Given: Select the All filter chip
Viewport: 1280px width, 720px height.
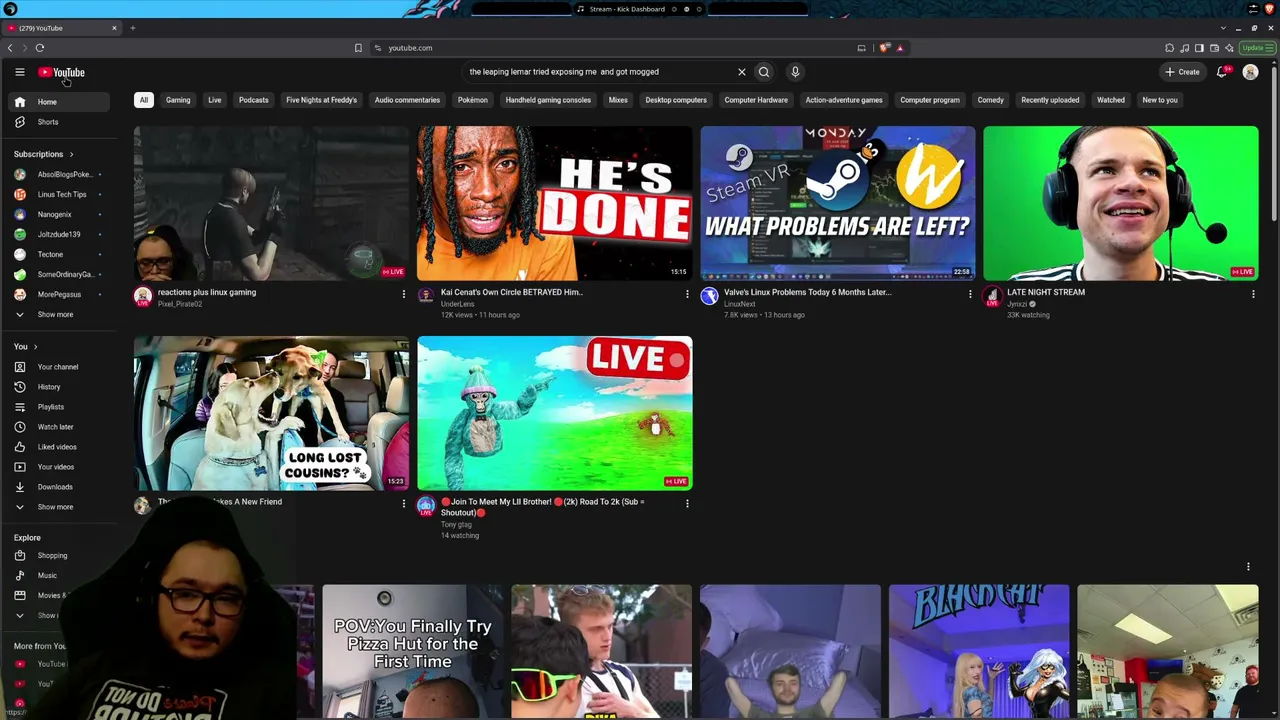Looking at the screenshot, I should (x=144, y=100).
